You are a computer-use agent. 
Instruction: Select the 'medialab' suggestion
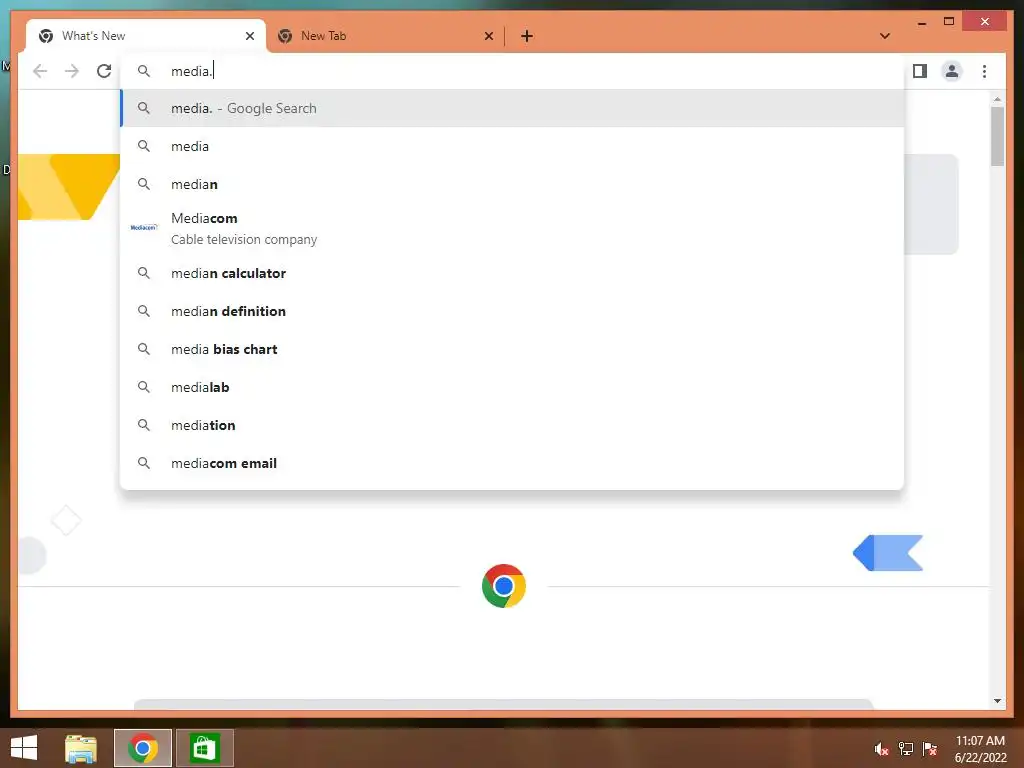point(513,387)
